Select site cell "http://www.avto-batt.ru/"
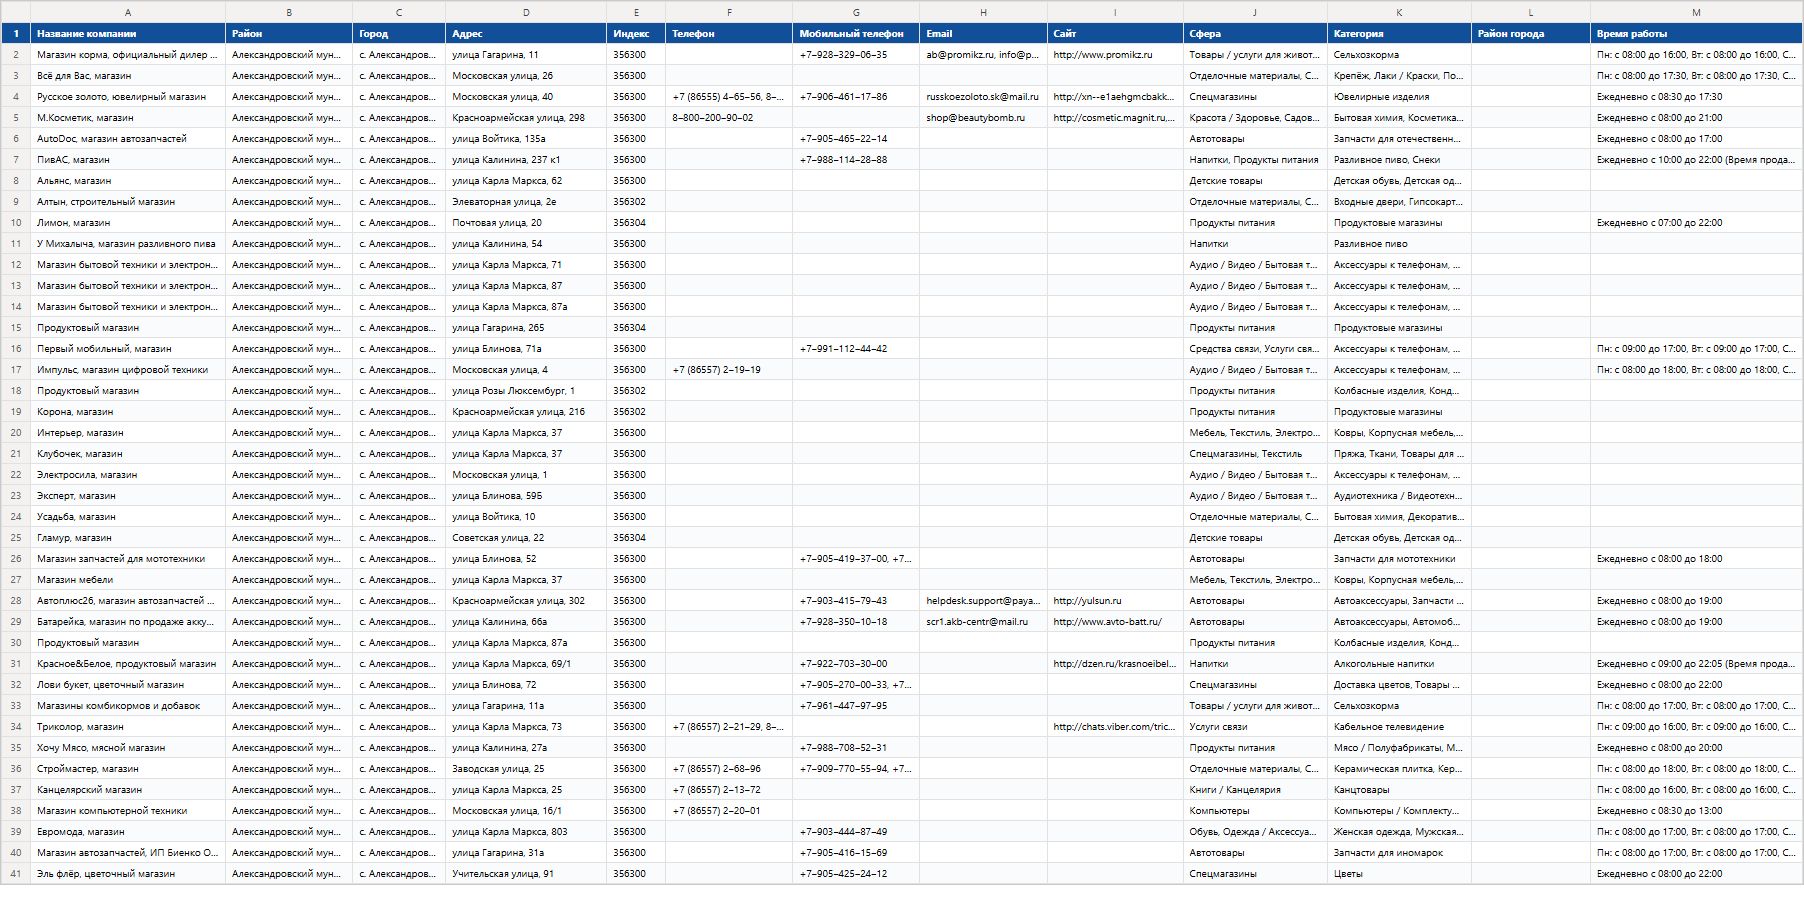1804x902 pixels. (x=1115, y=622)
